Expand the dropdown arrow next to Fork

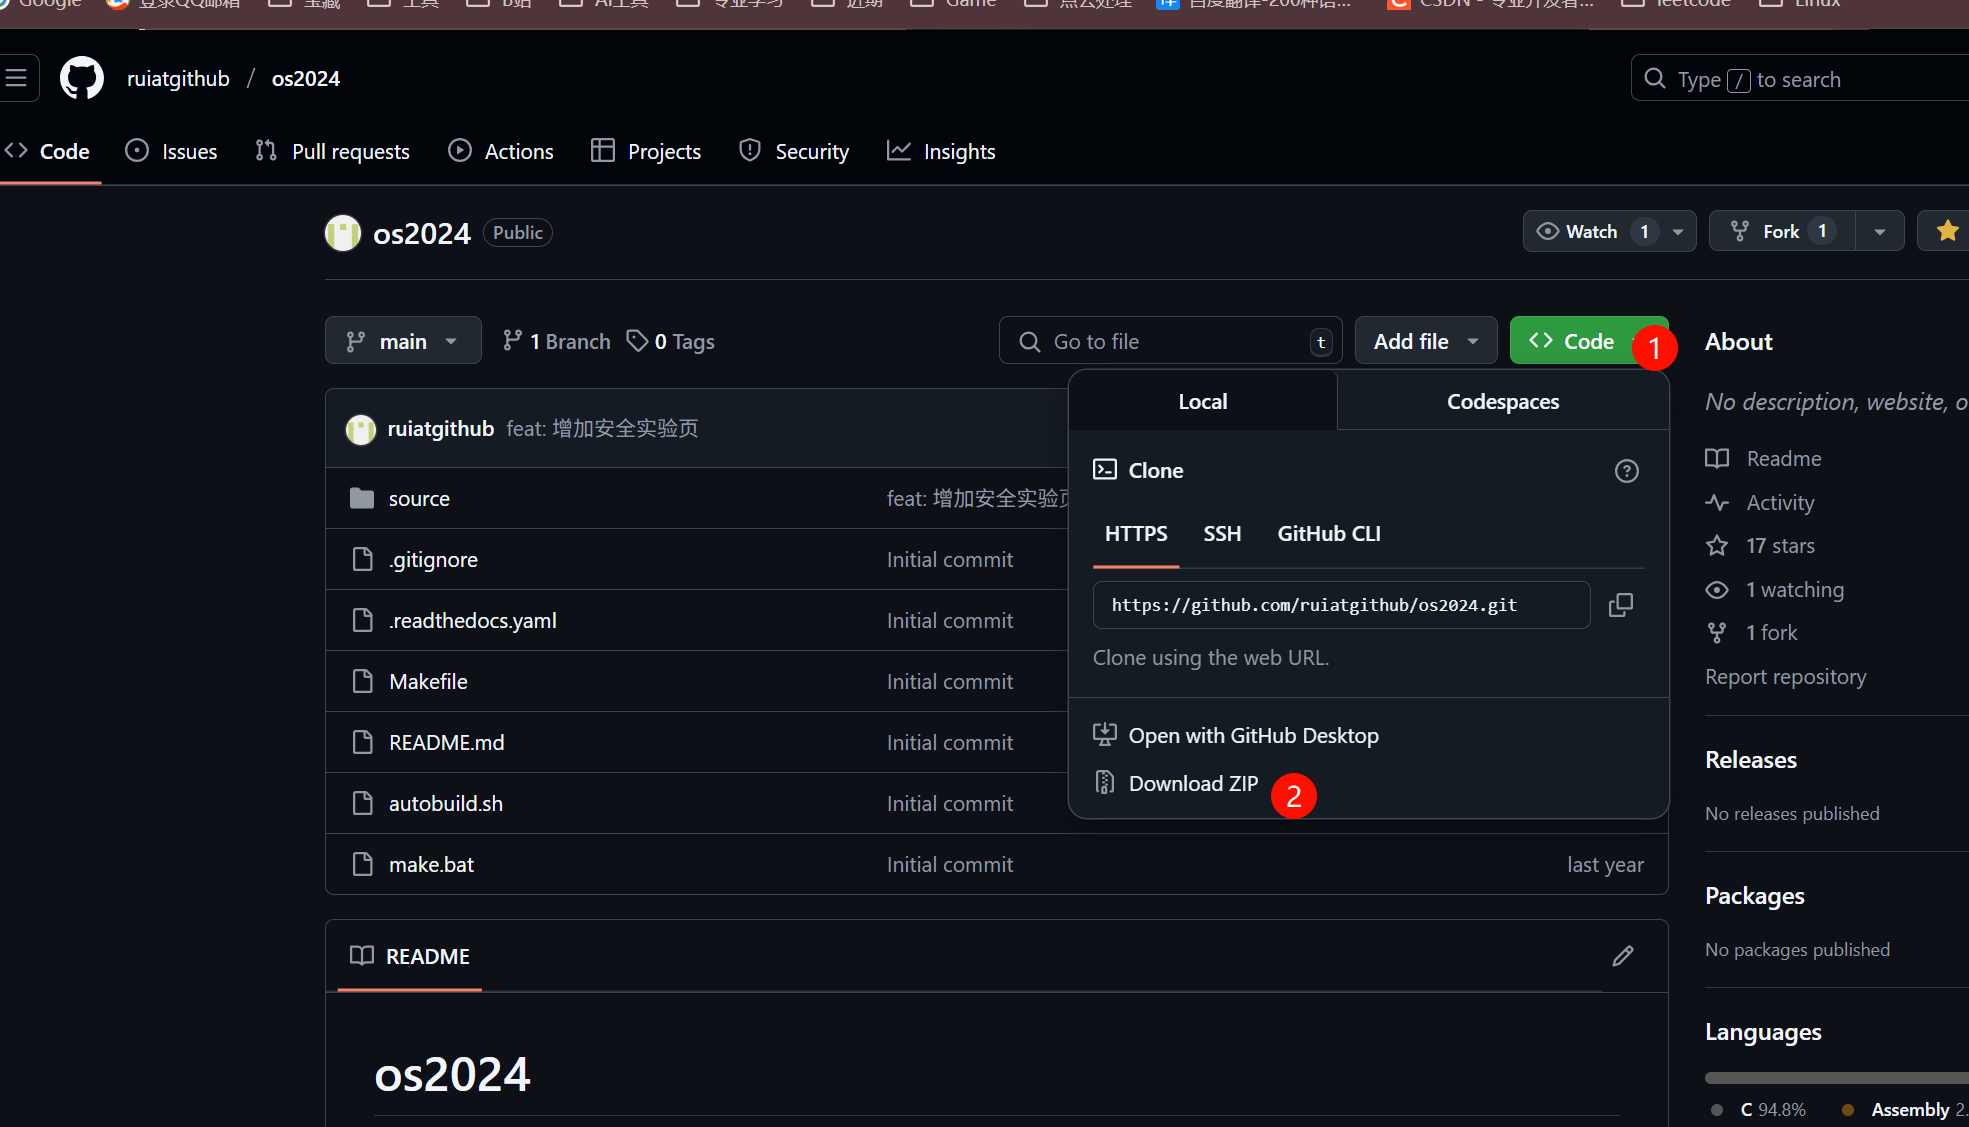[x=1879, y=231]
